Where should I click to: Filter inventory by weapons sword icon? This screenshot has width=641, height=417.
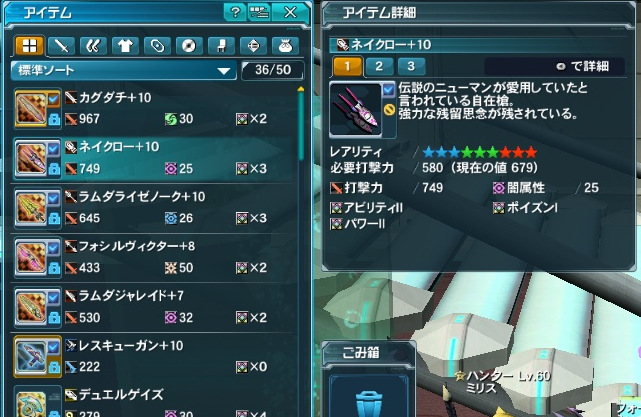click(x=61, y=46)
